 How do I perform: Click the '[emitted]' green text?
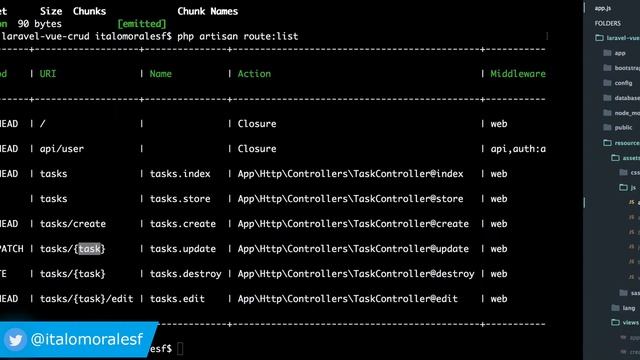tap(142, 24)
